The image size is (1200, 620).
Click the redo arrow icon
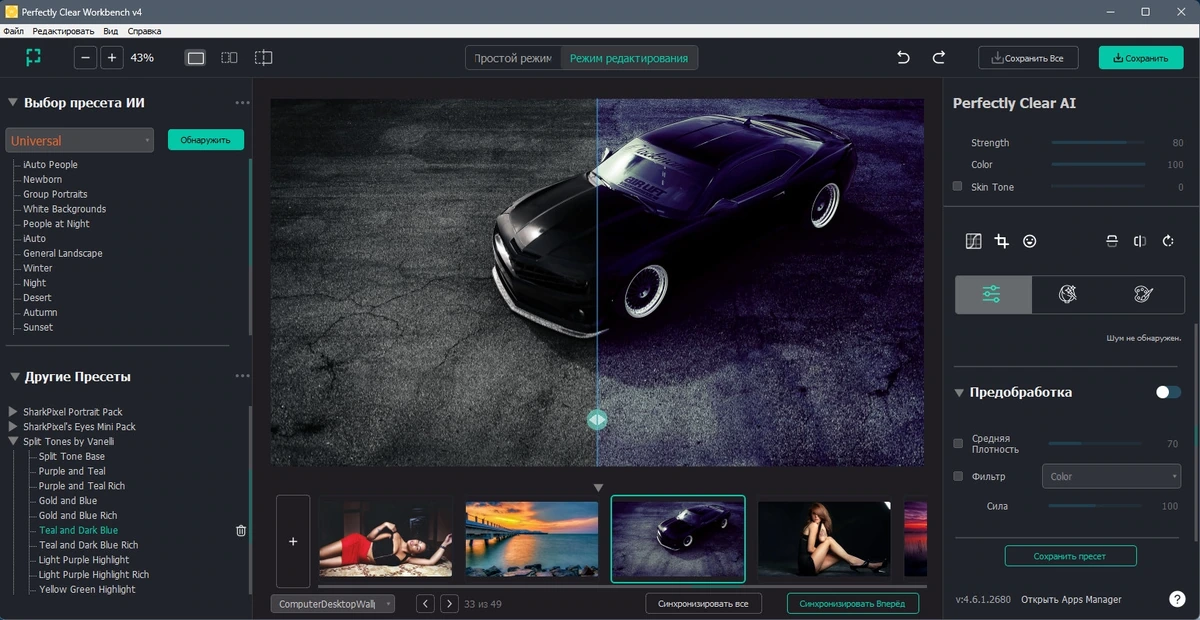[x=938, y=58]
